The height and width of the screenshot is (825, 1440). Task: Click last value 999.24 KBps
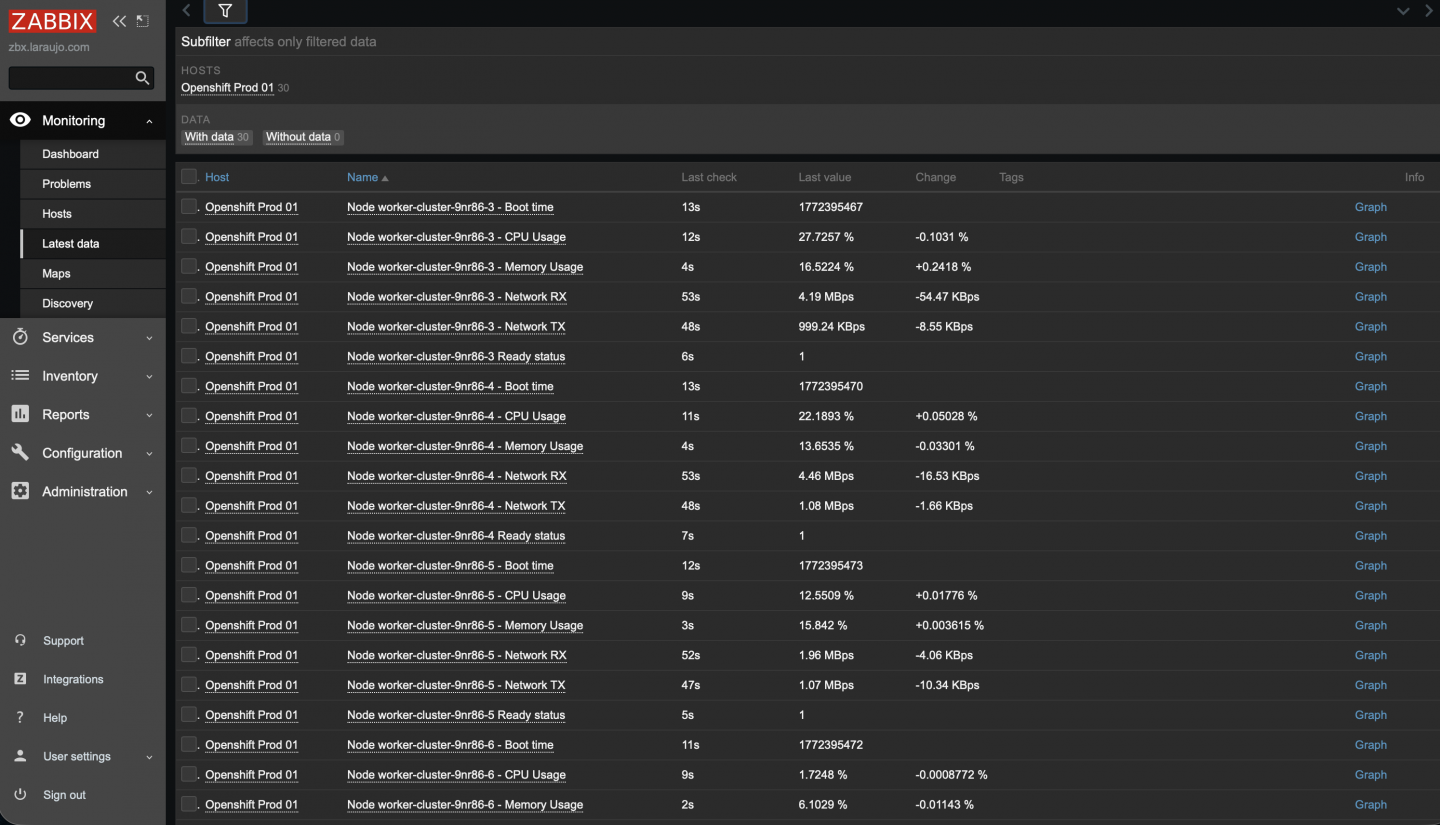coord(832,327)
